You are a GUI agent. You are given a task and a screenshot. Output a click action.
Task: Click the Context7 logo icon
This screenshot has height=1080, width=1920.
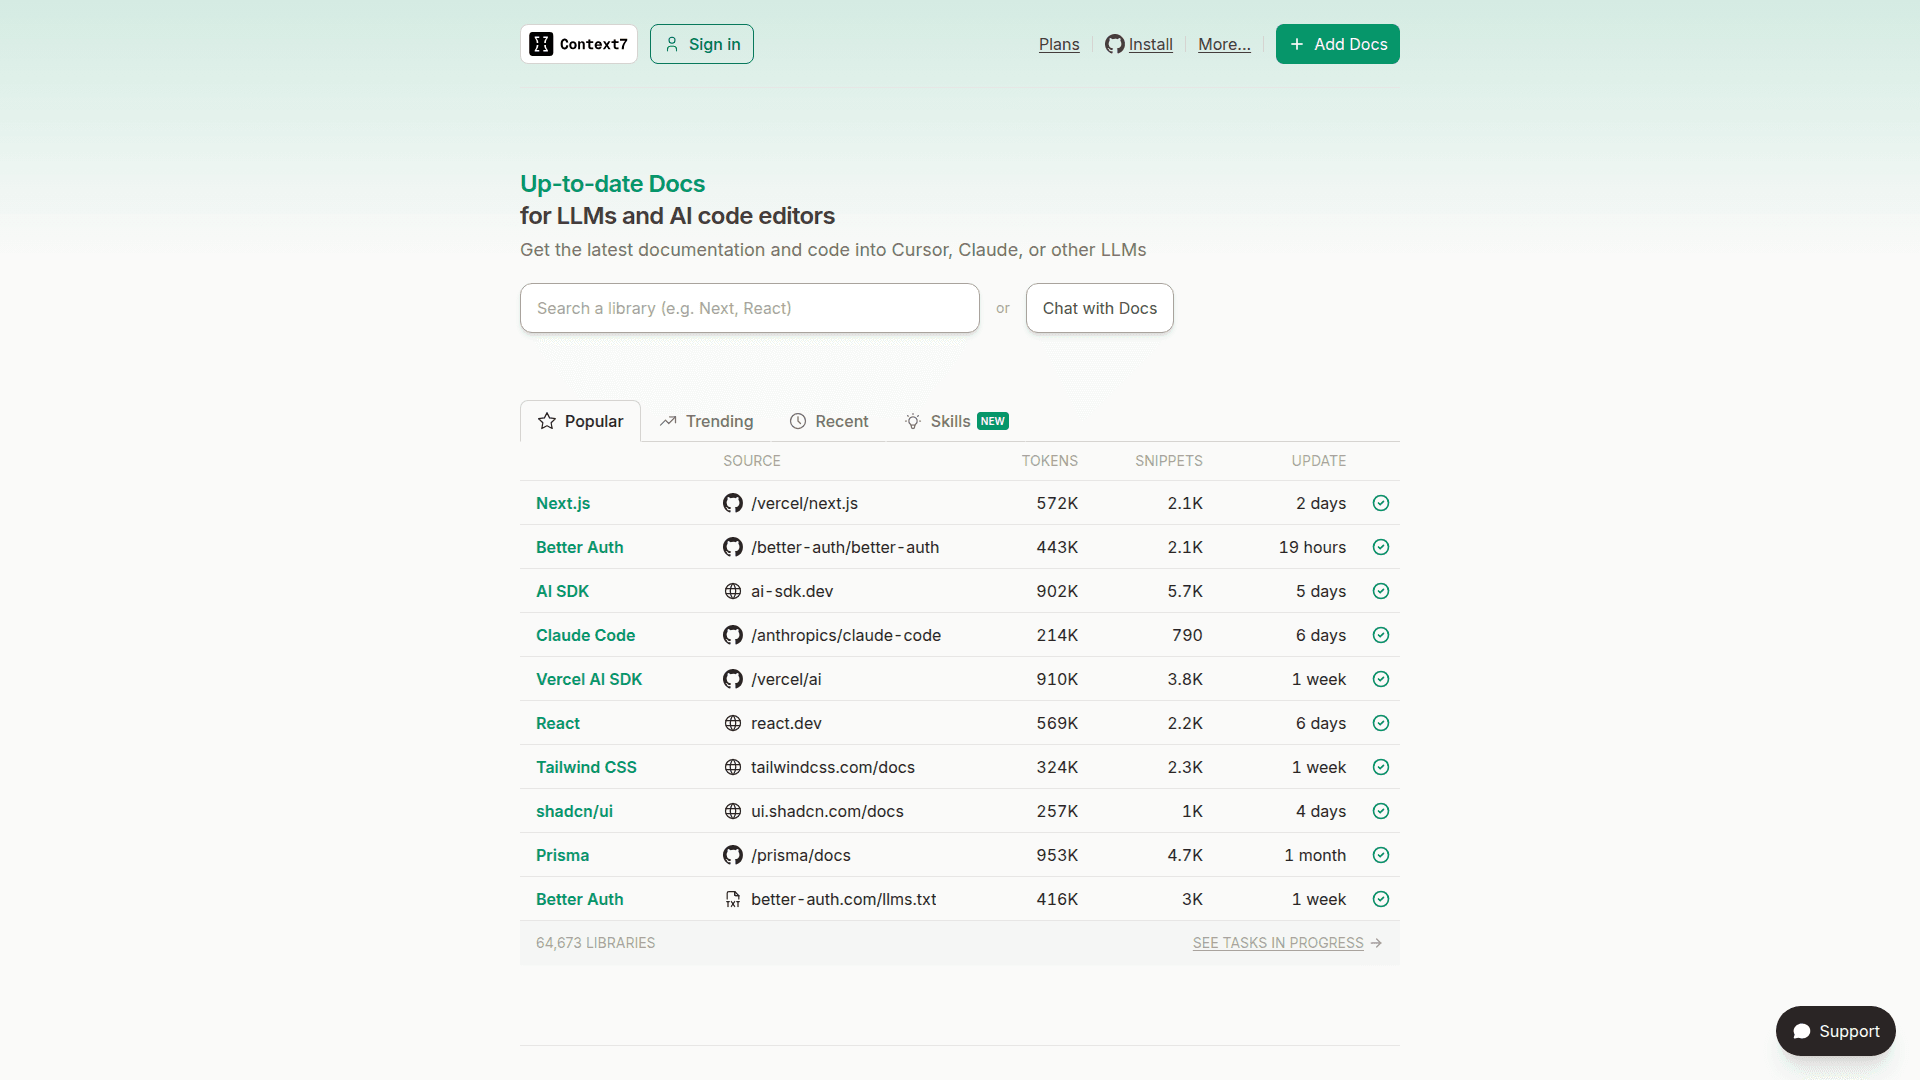coord(541,44)
